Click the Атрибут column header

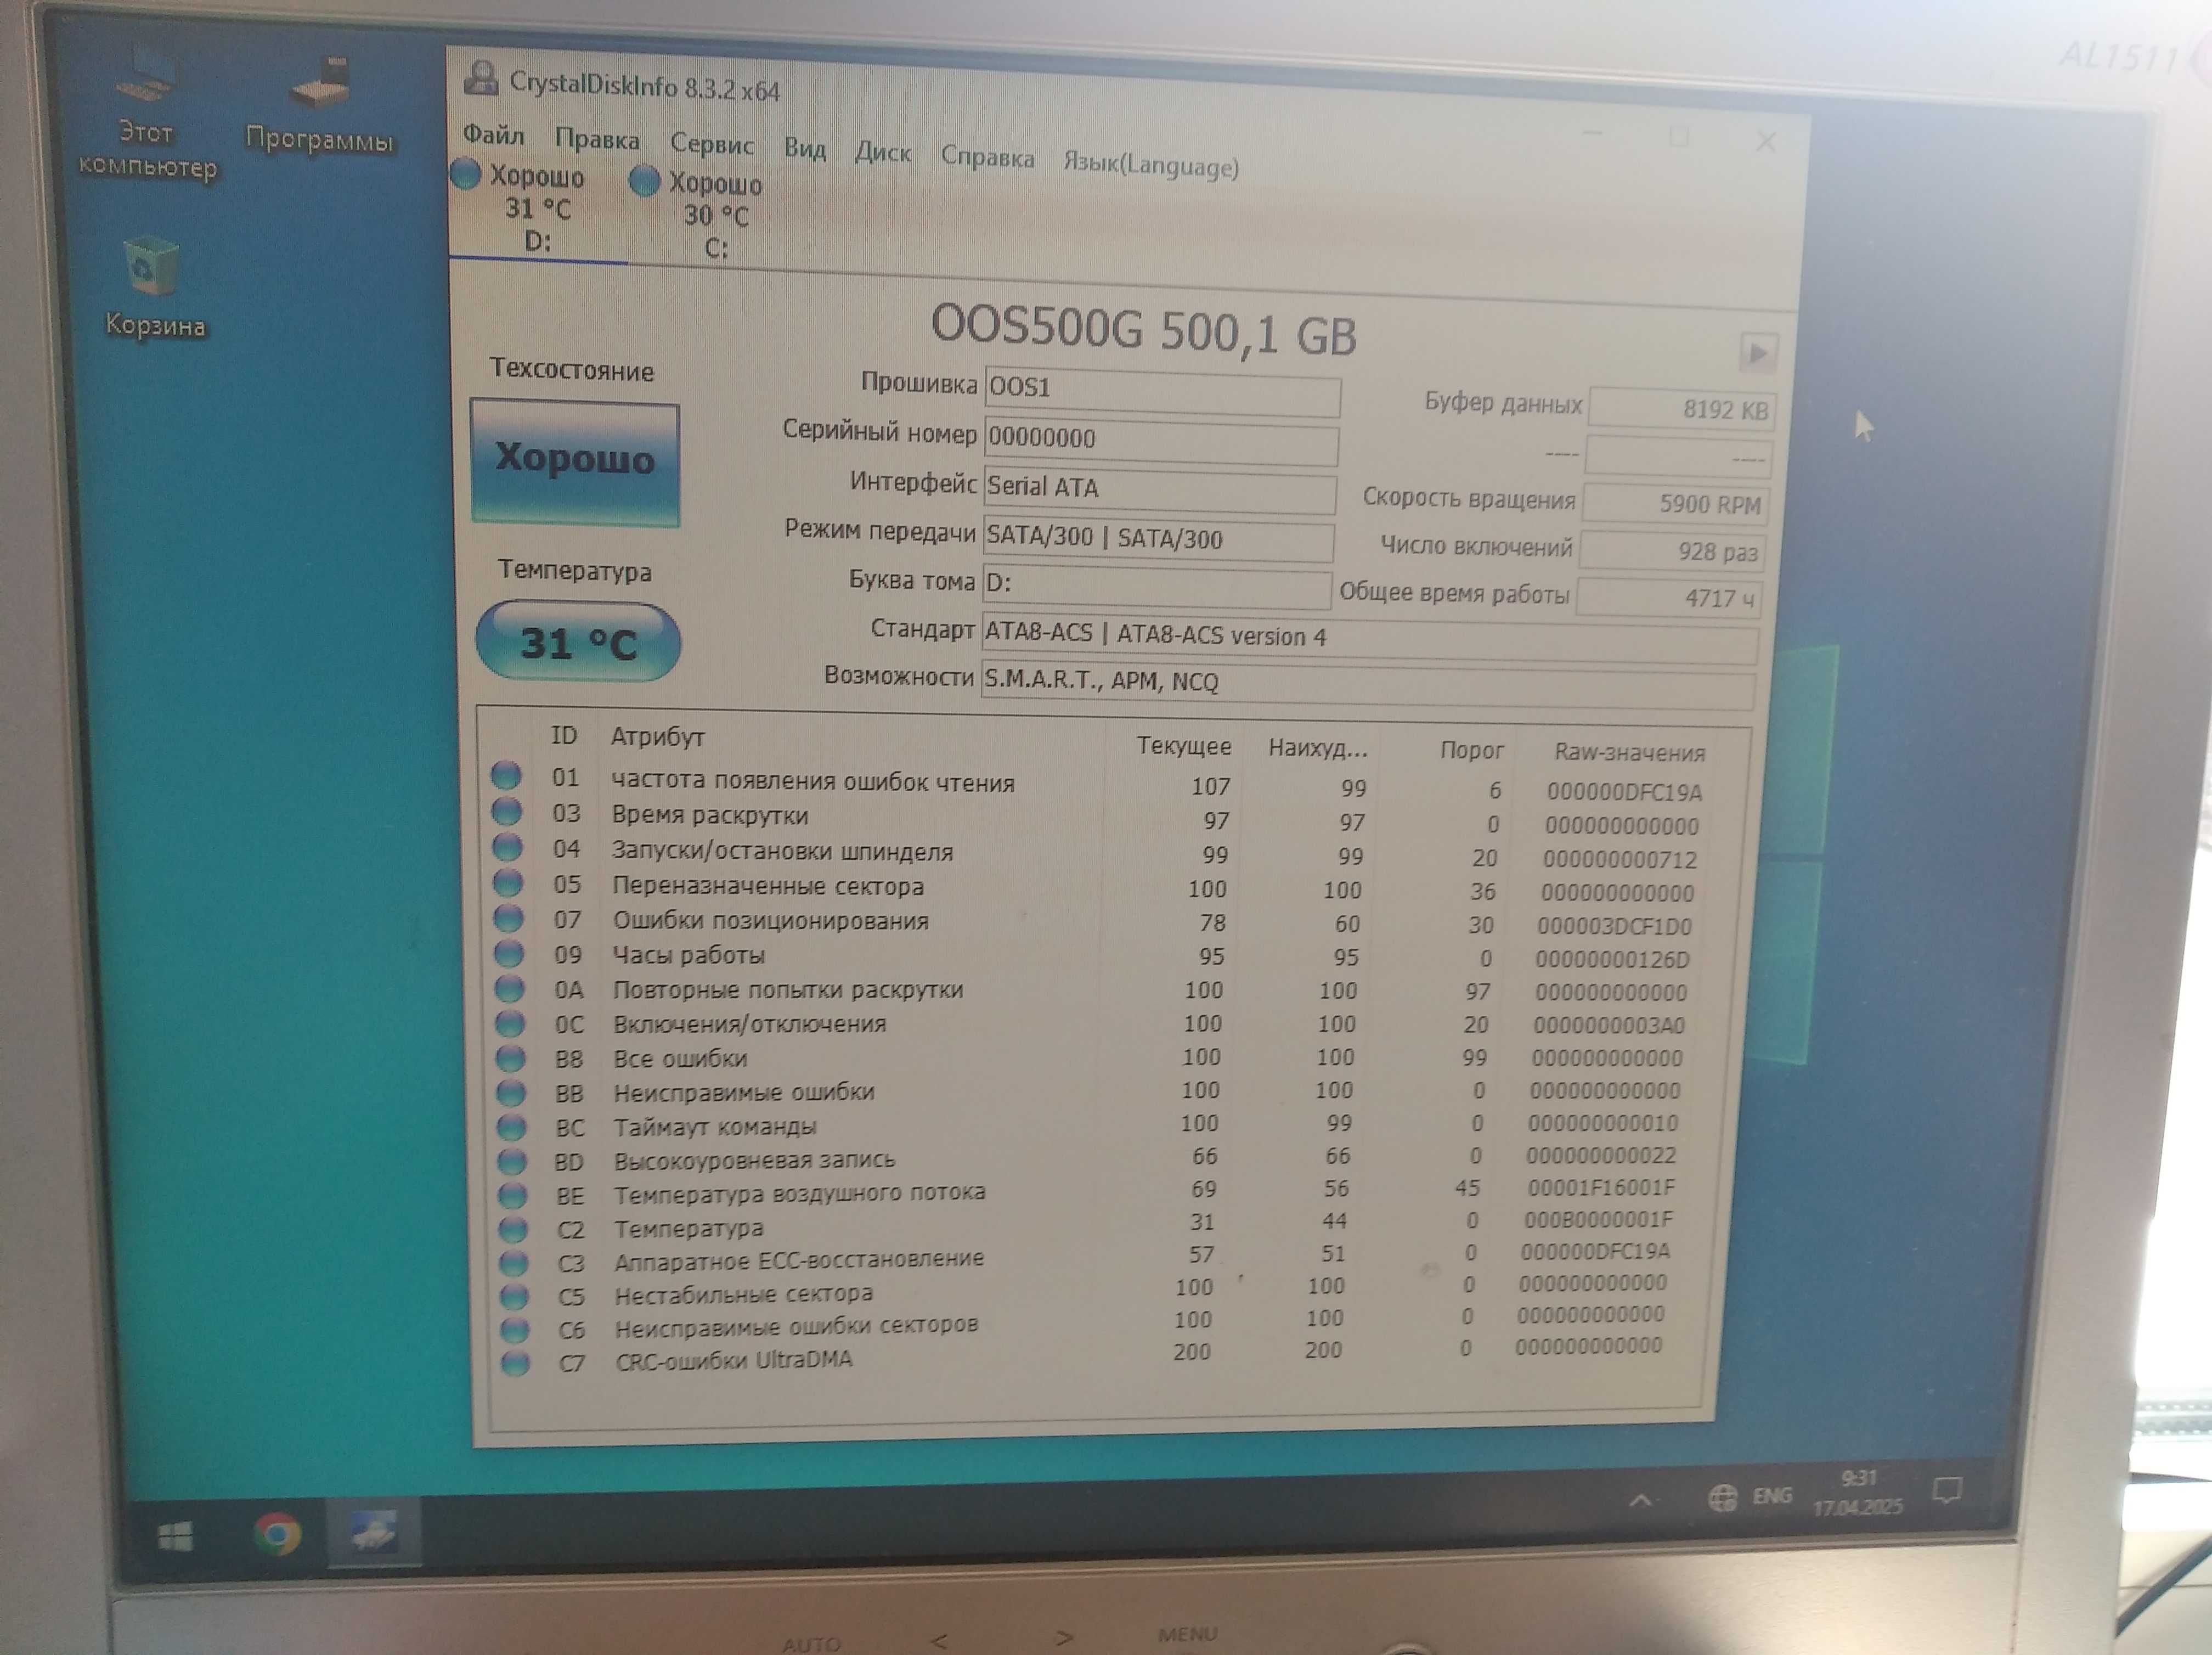[x=658, y=738]
